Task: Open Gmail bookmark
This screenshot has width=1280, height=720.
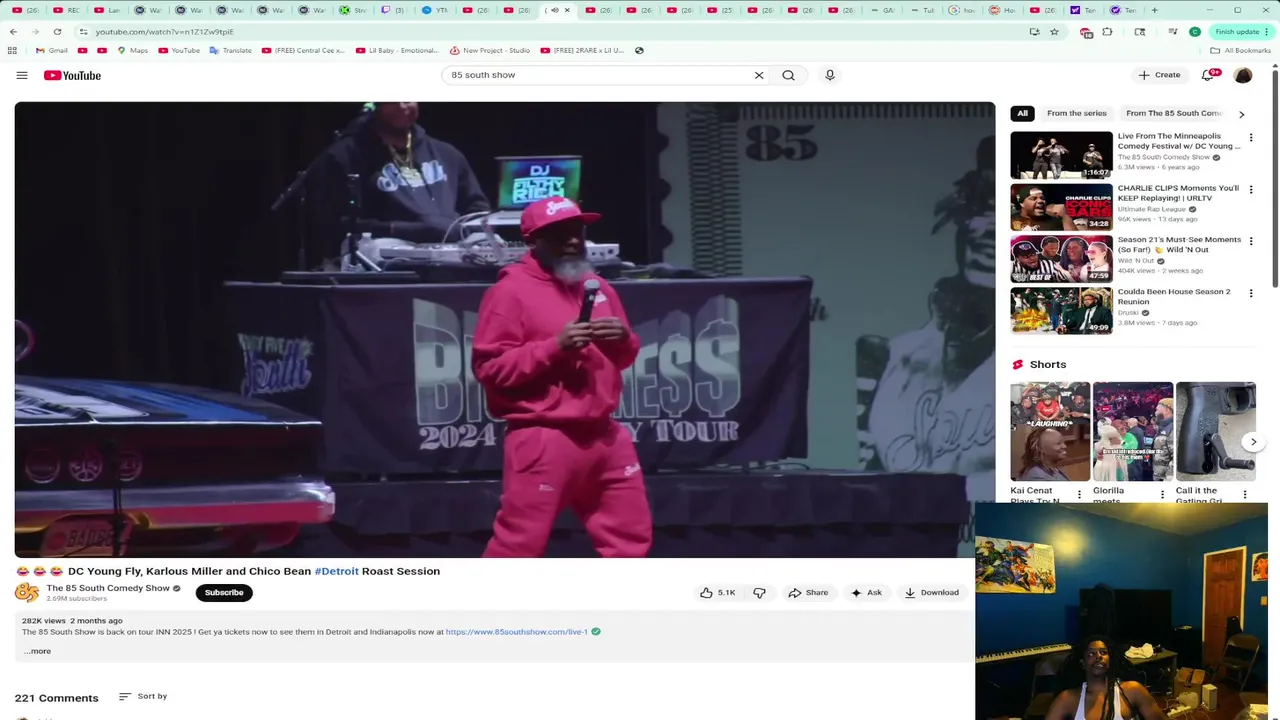Action: pyautogui.click(x=52, y=50)
